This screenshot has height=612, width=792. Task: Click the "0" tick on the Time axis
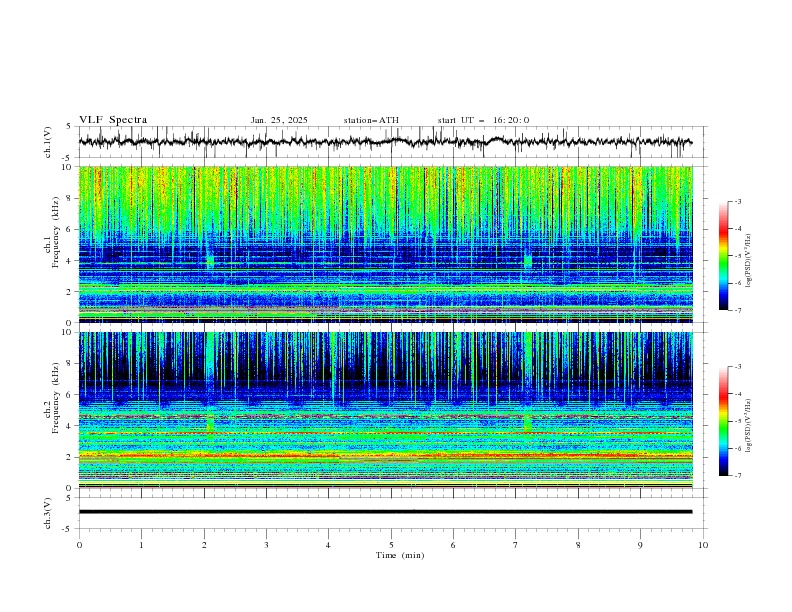point(79,545)
